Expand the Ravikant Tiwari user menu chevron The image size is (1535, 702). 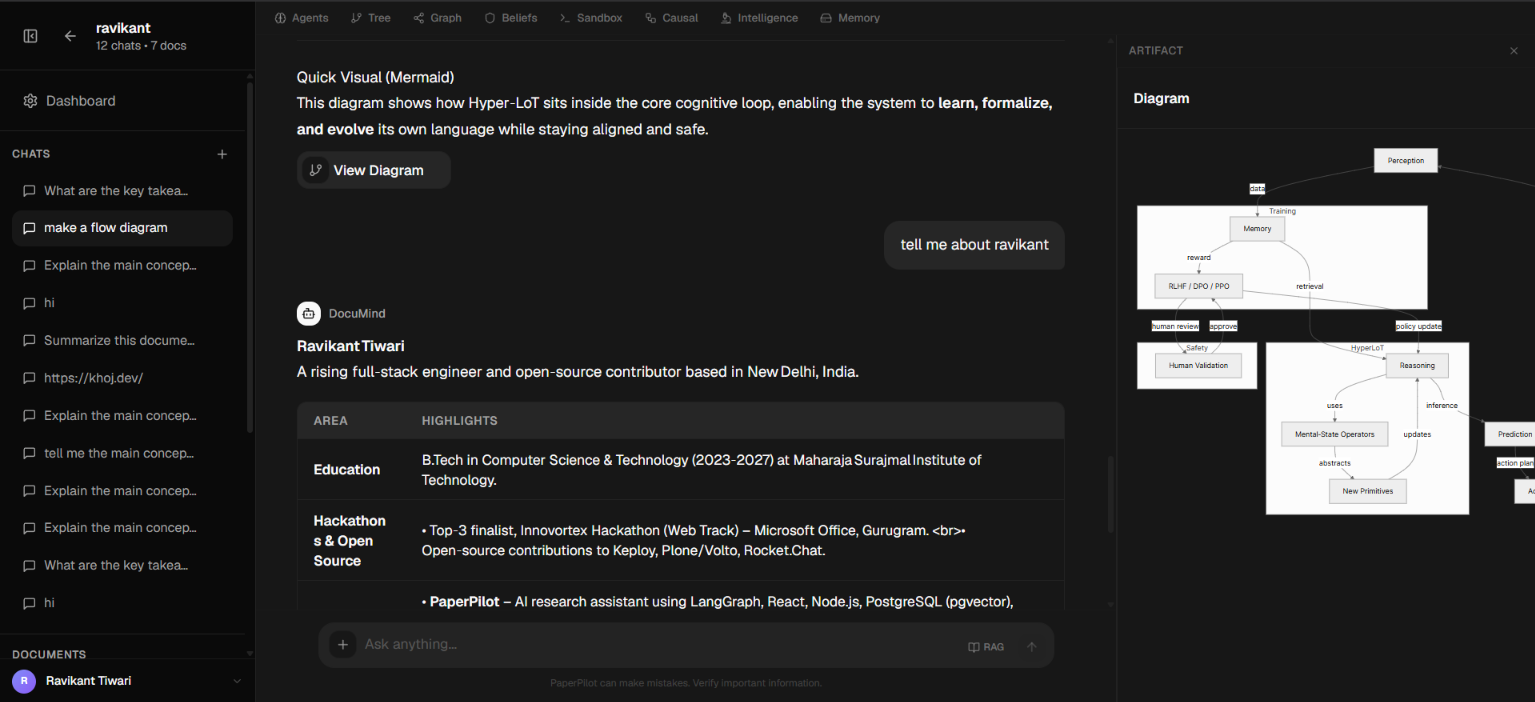point(237,681)
